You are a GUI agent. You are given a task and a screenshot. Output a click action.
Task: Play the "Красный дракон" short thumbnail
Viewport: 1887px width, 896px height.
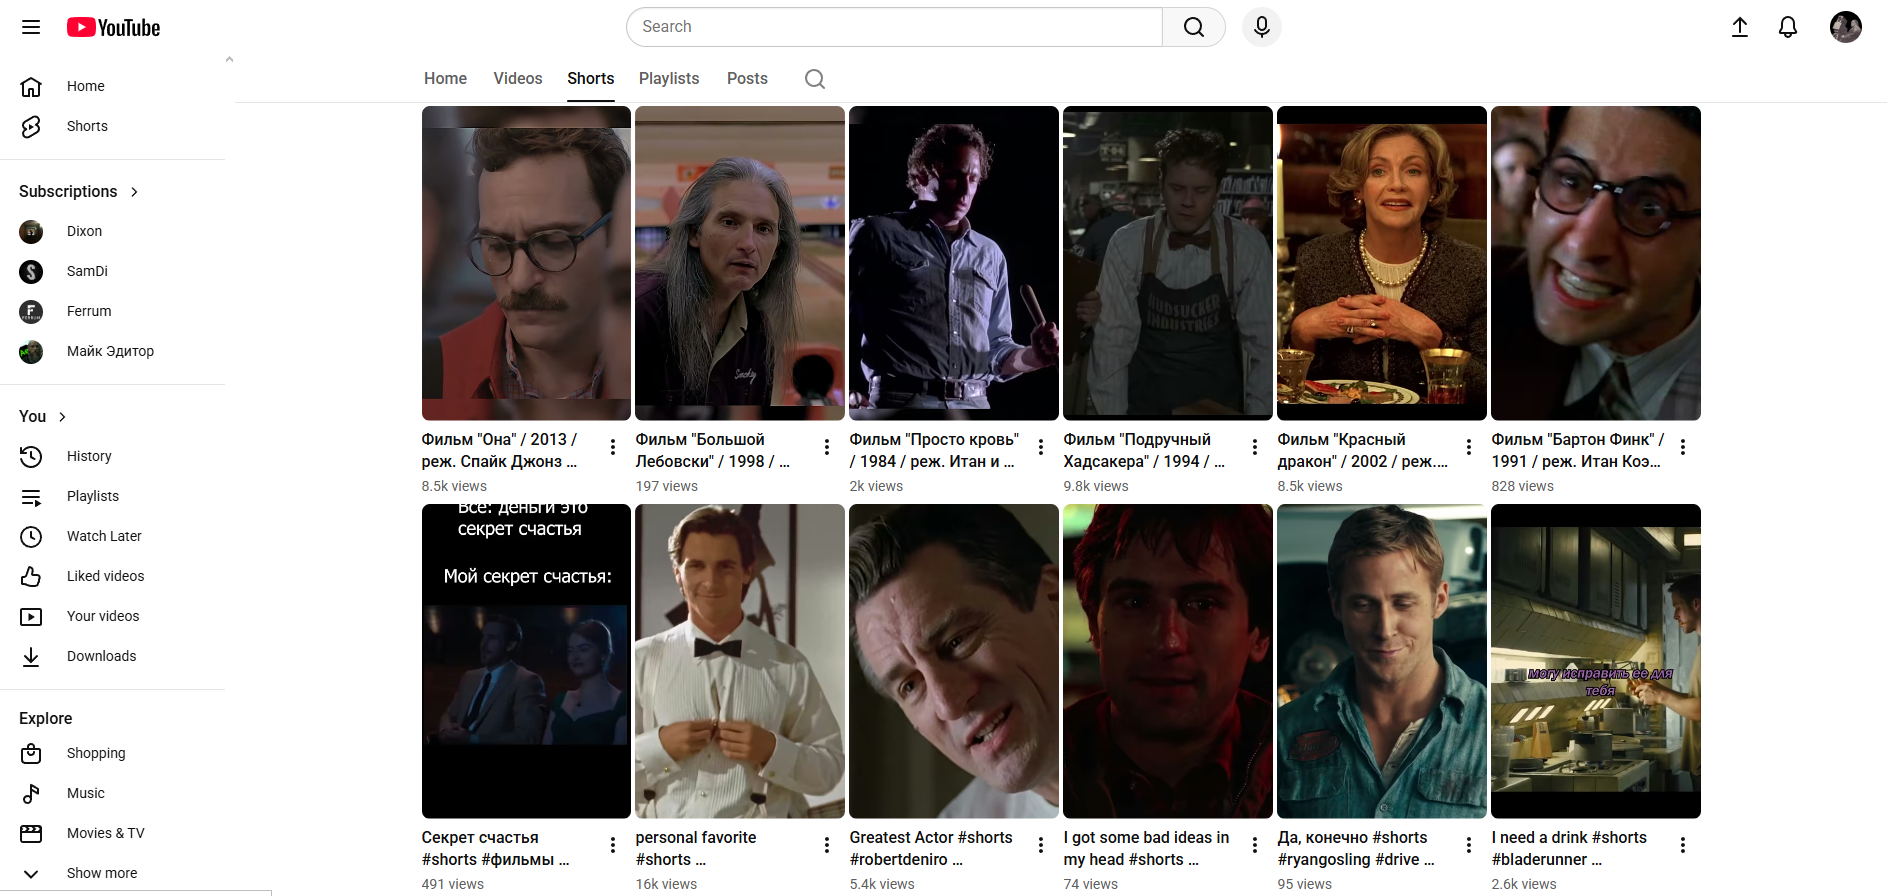[x=1382, y=263]
